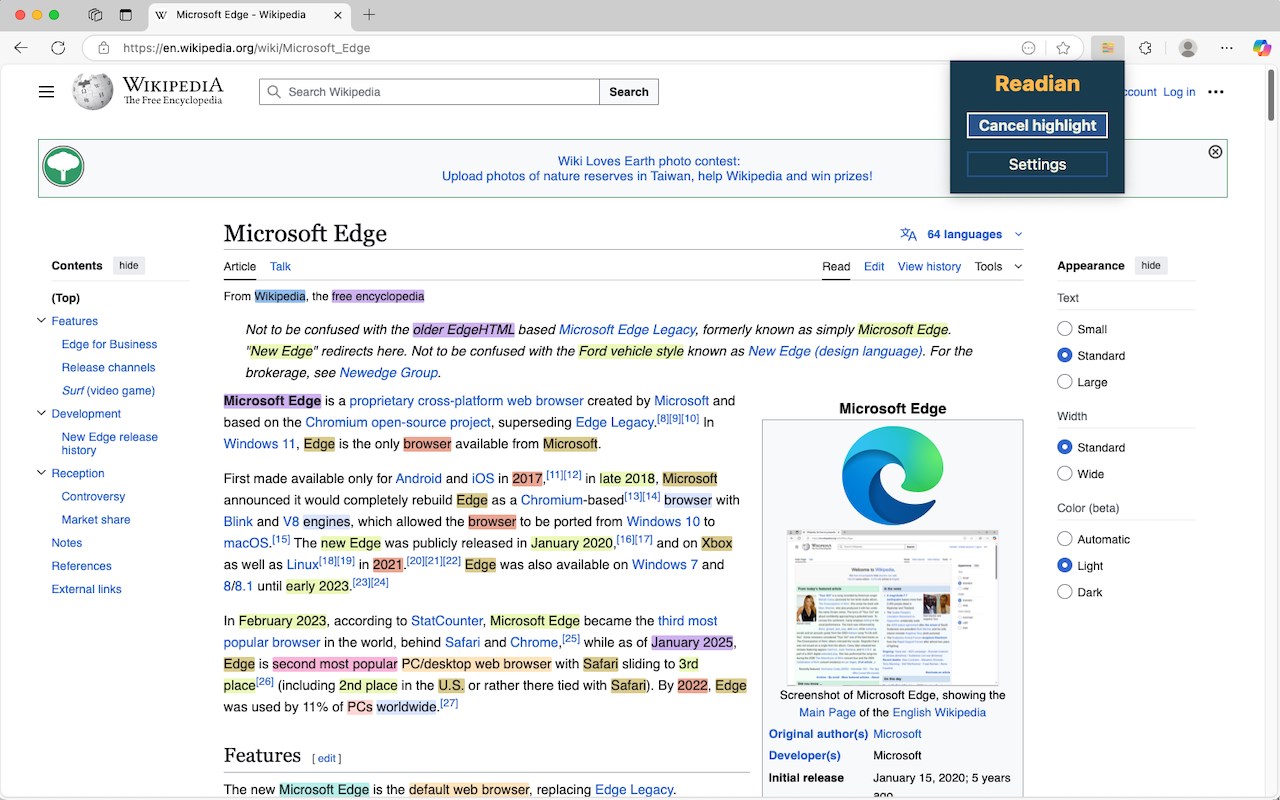The height and width of the screenshot is (800, 1280).
Task: Open the Chromium open-source project link
Action: tap(398, 422)
